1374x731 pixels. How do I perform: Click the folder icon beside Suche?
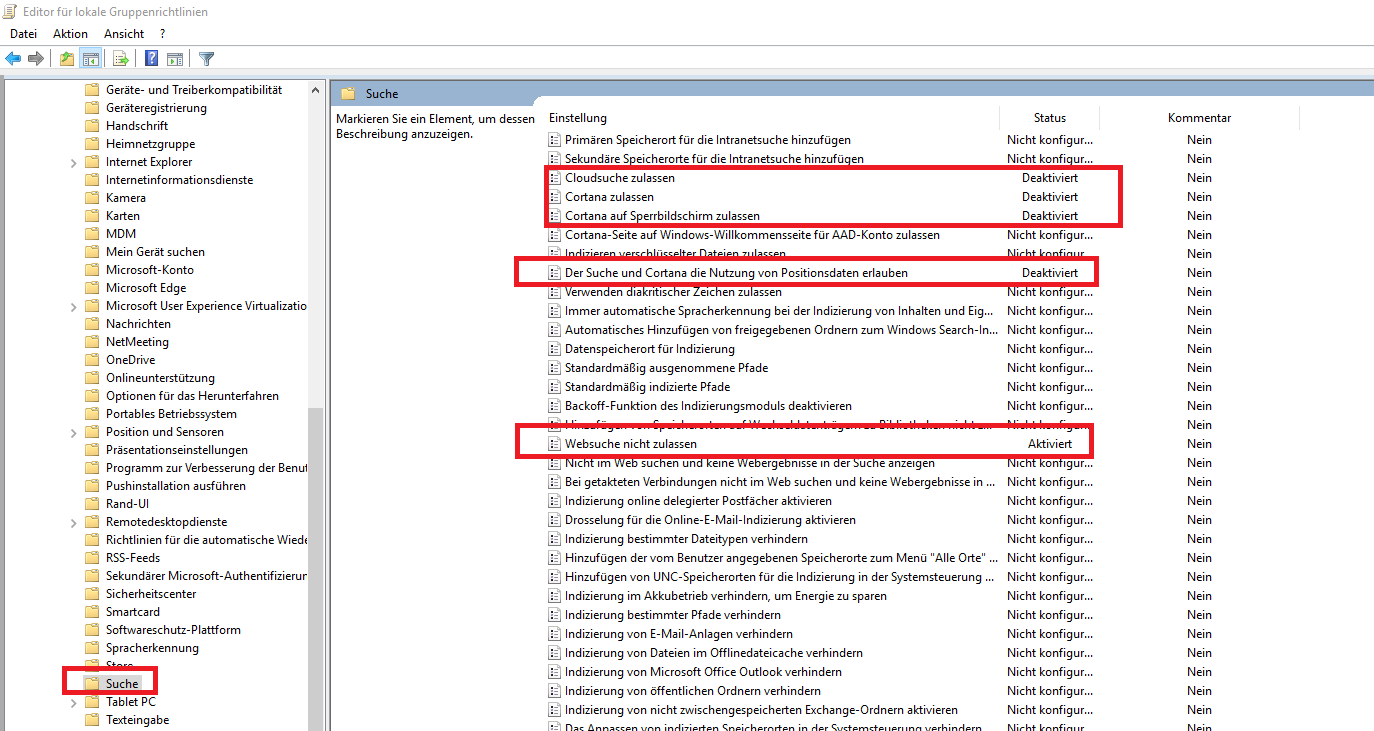point(92,684)
